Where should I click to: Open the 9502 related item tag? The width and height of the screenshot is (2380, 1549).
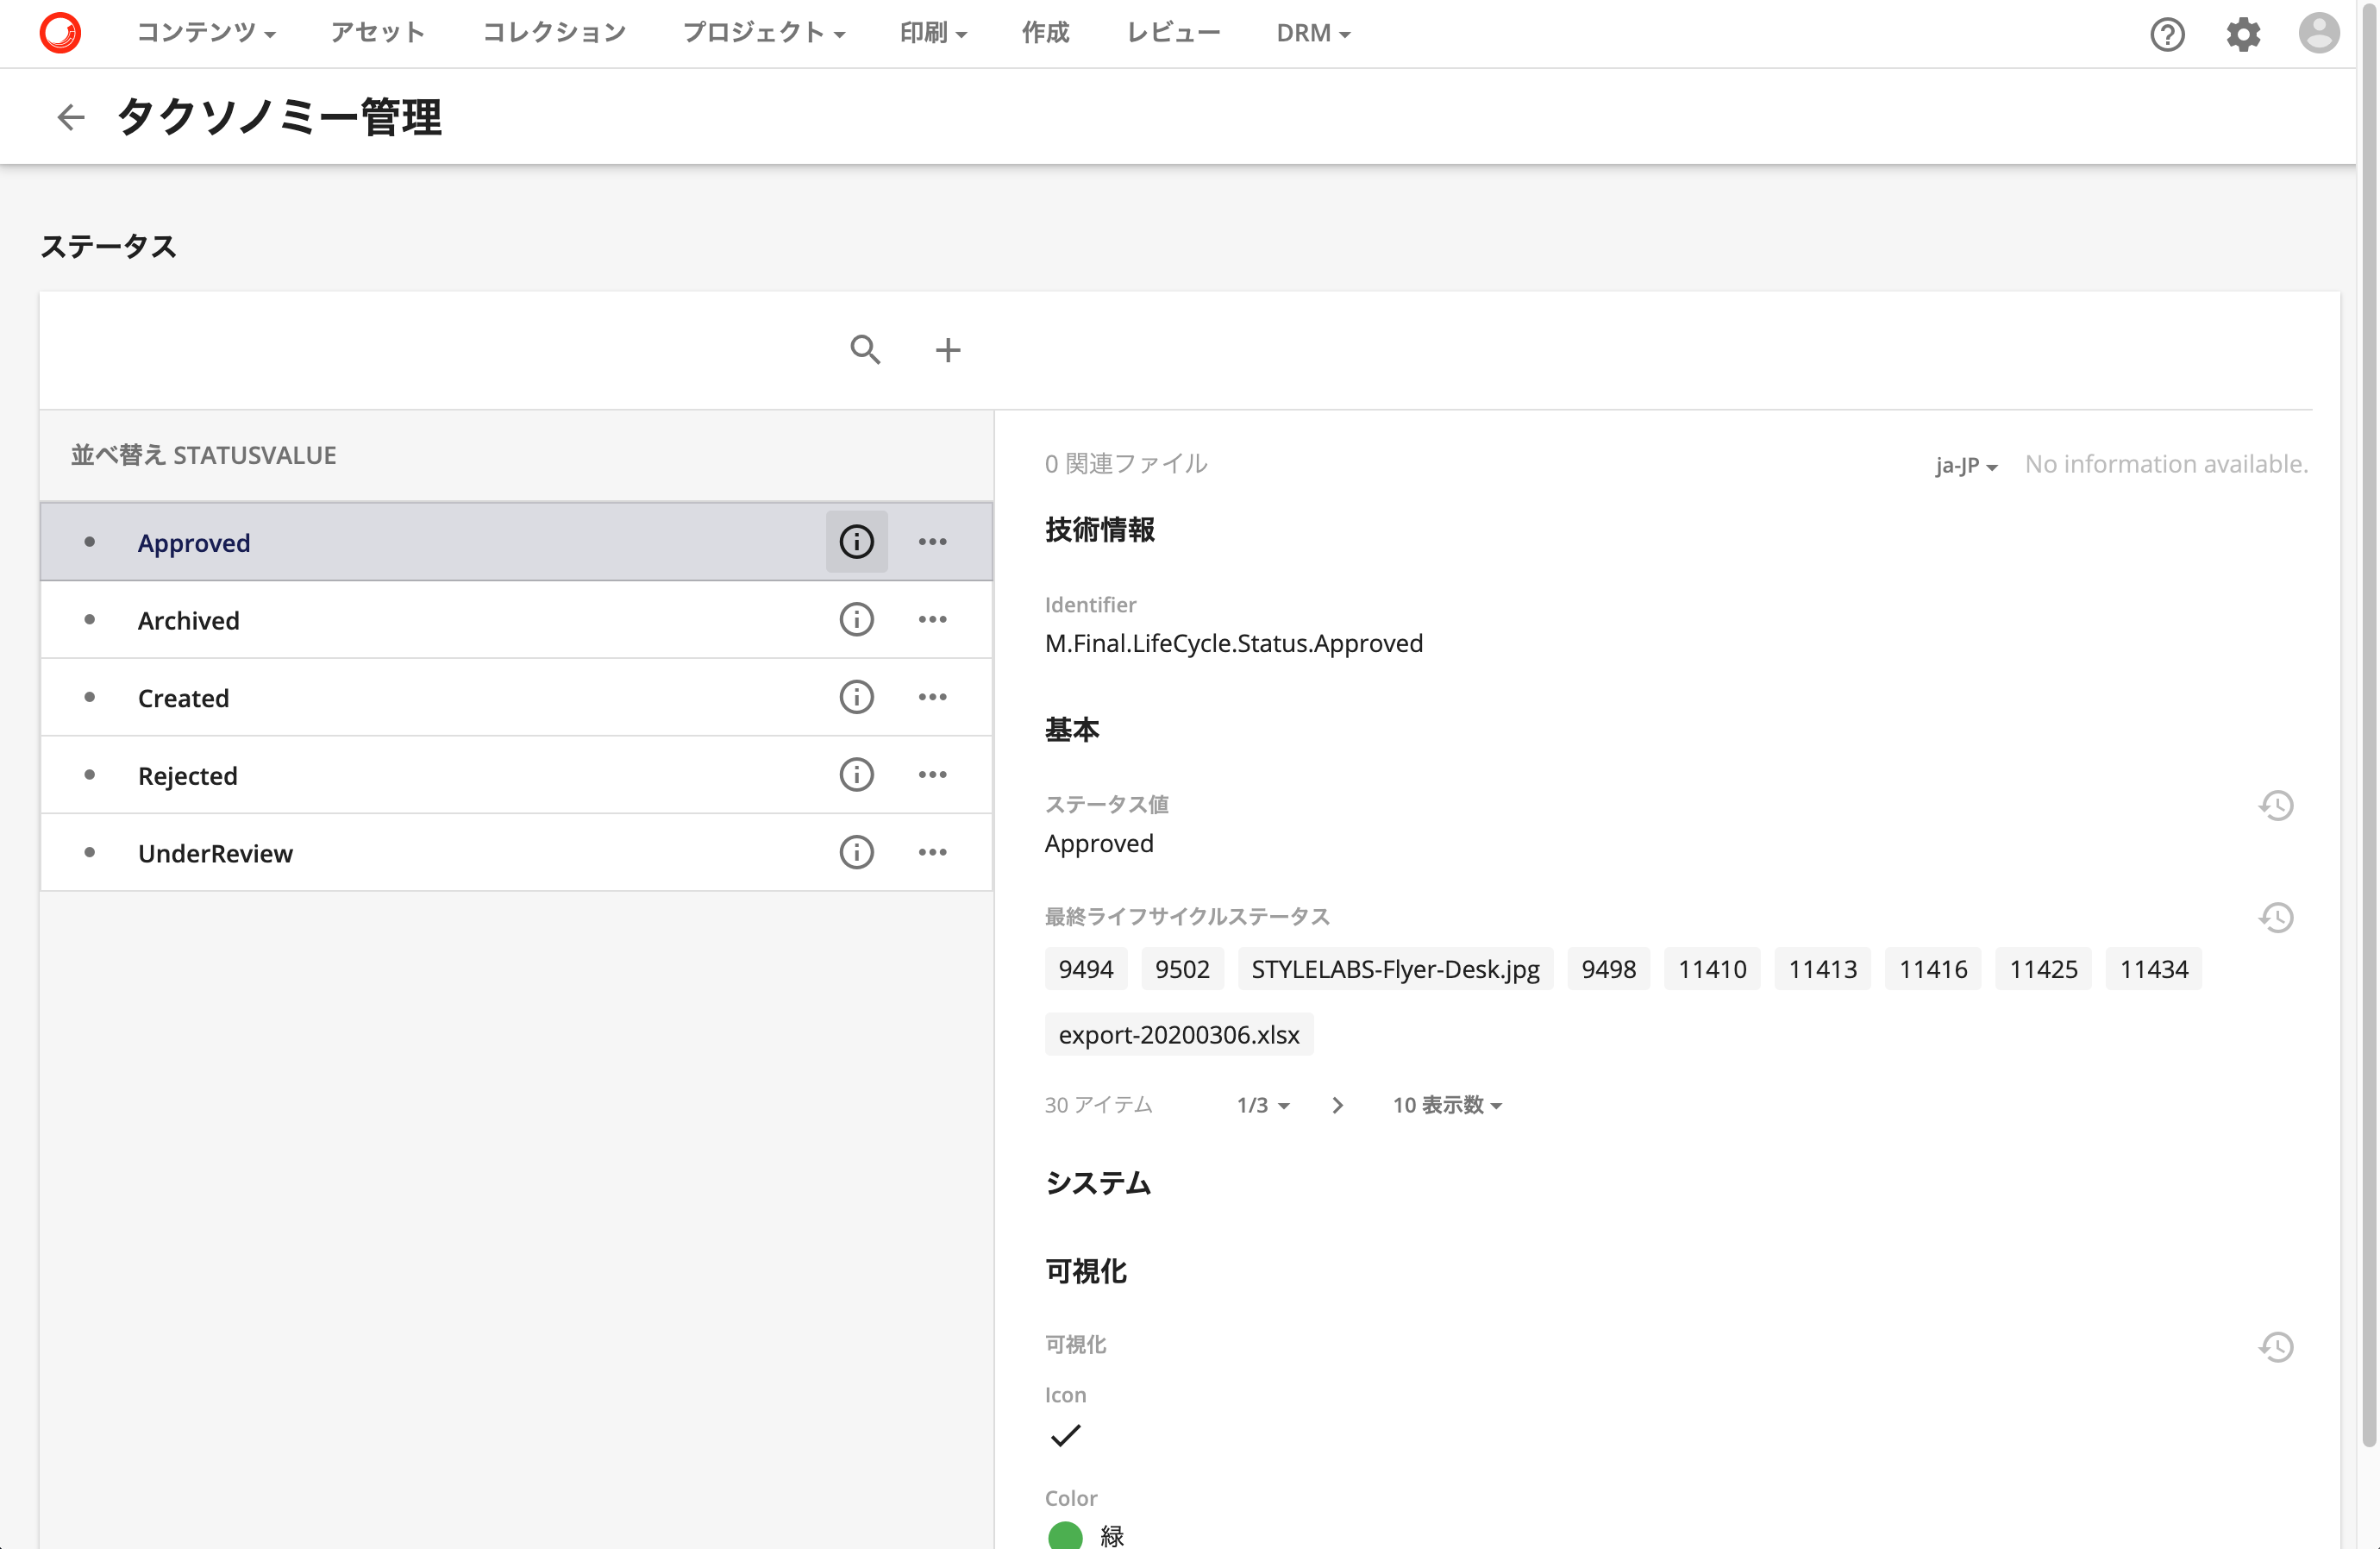pos(1182,969)
